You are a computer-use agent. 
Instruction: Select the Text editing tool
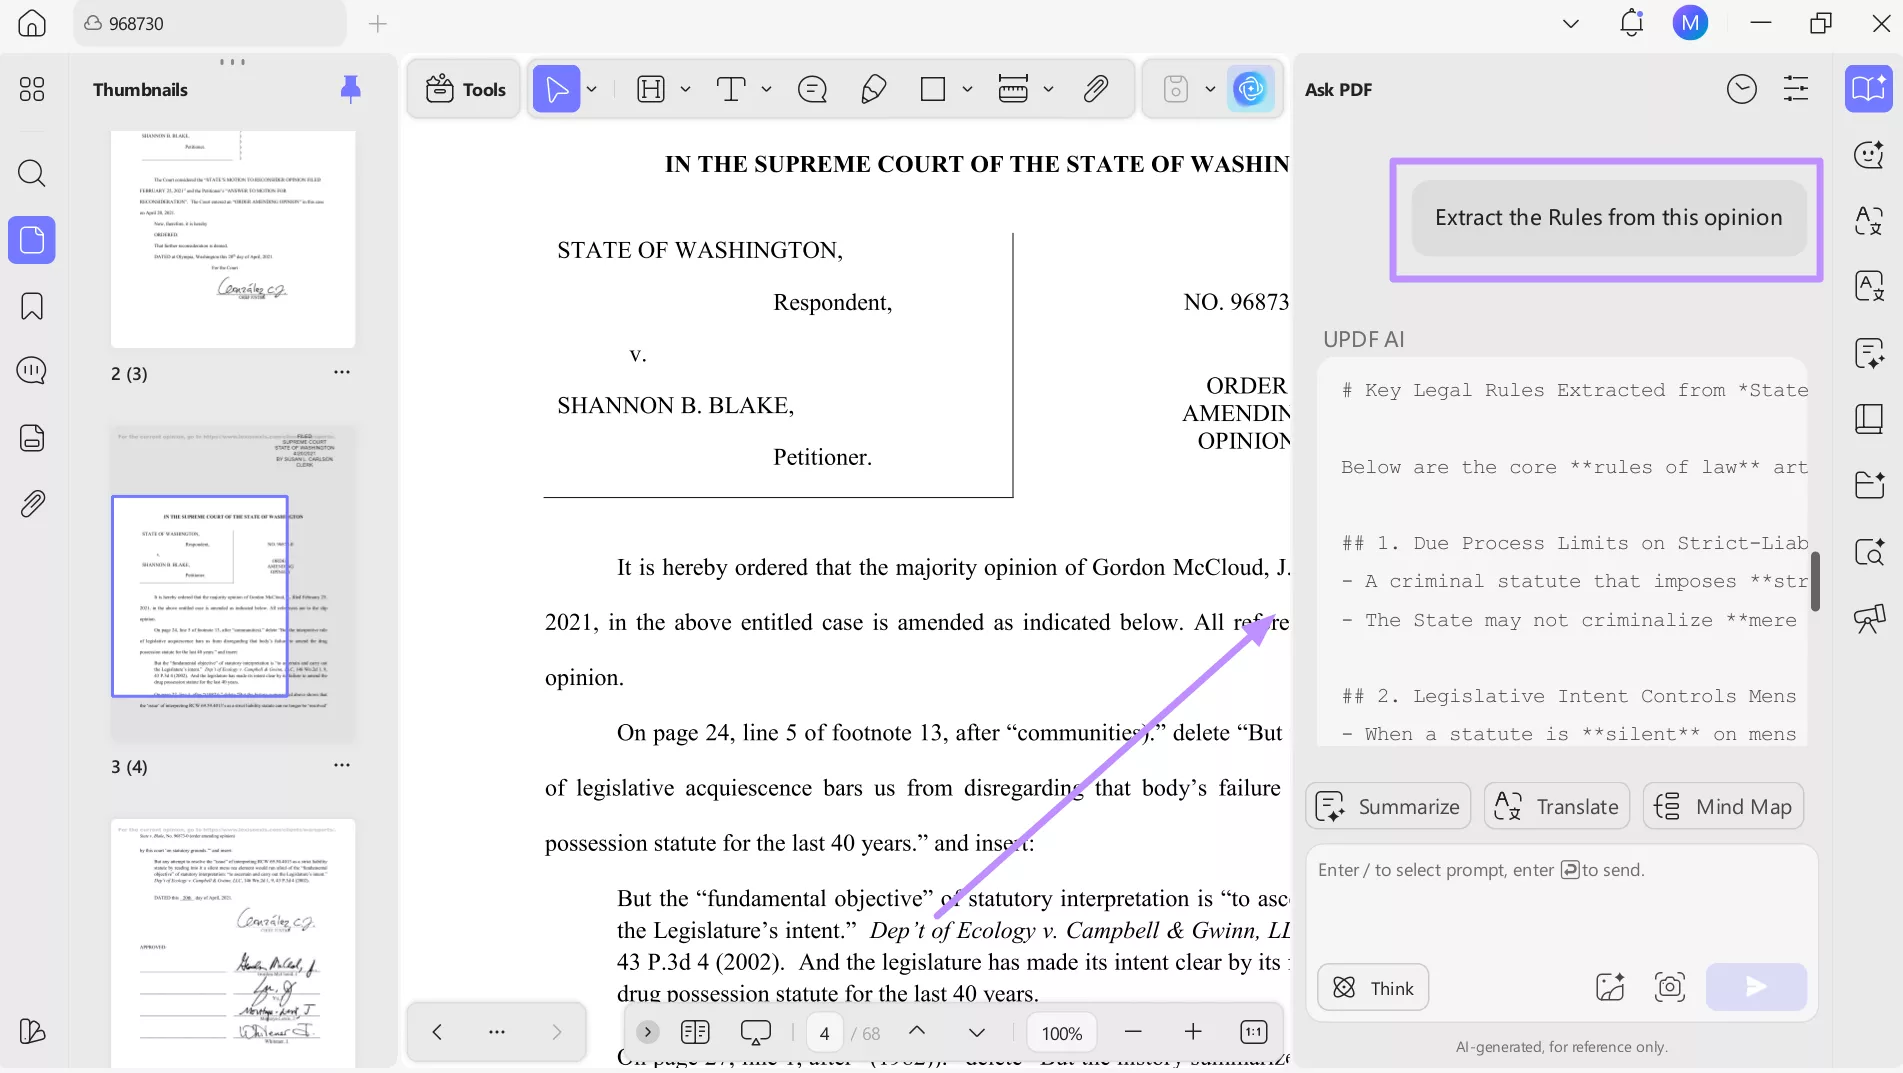(x=733, y=89)
